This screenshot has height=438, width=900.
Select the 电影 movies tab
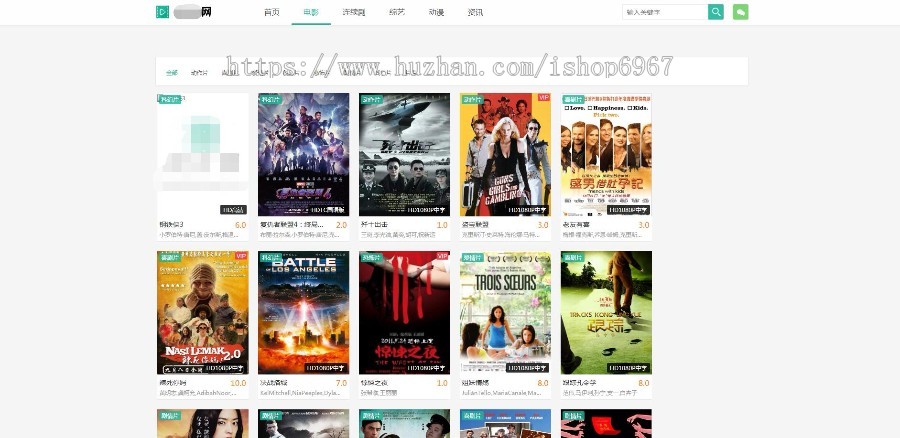(311, 12)
